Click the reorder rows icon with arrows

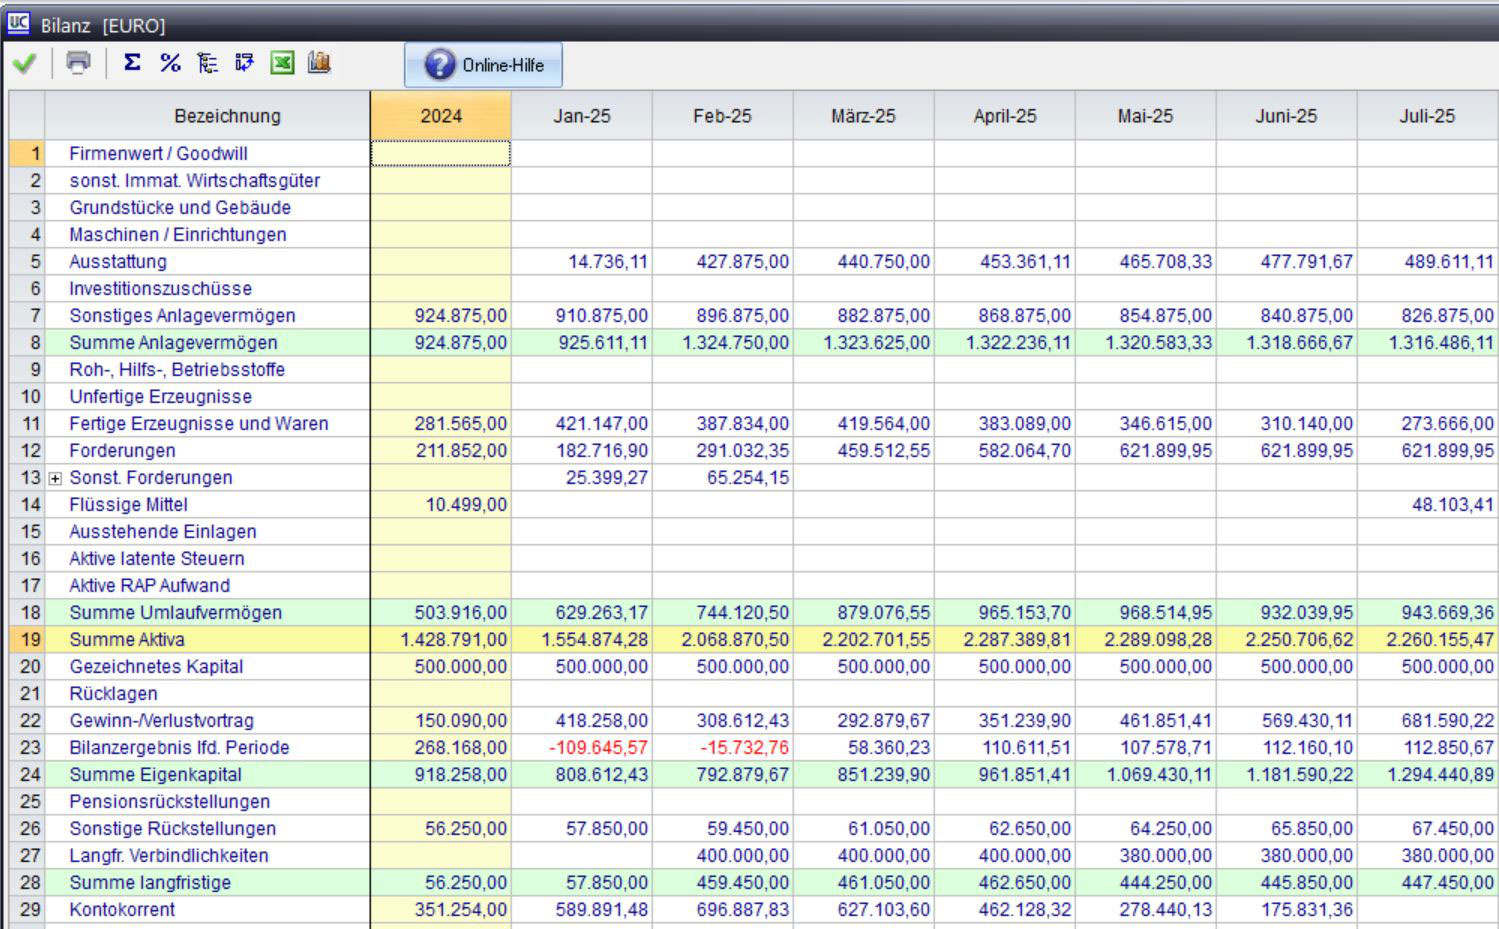tap(244, 63)
